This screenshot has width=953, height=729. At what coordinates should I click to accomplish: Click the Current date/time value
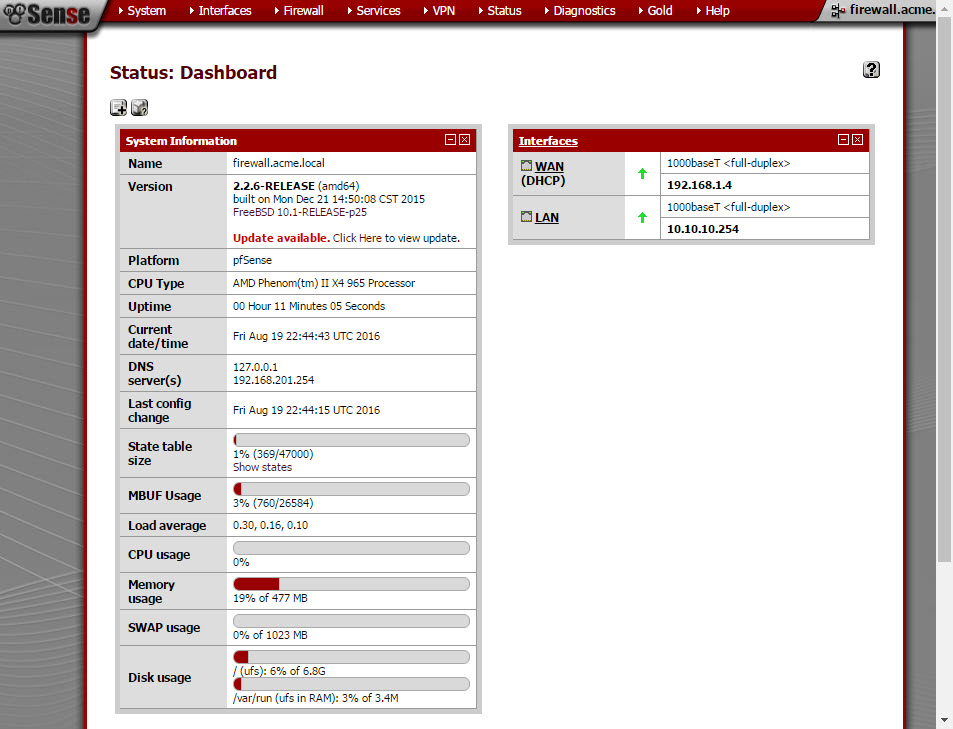click(306, 336)
